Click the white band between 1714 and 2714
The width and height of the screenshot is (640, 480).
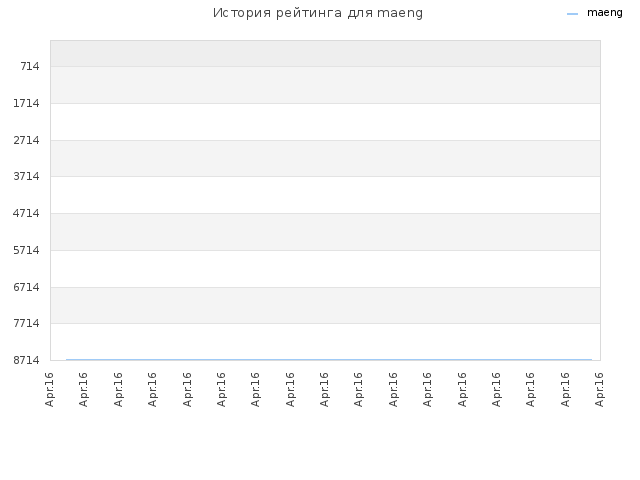pos(325,122)
